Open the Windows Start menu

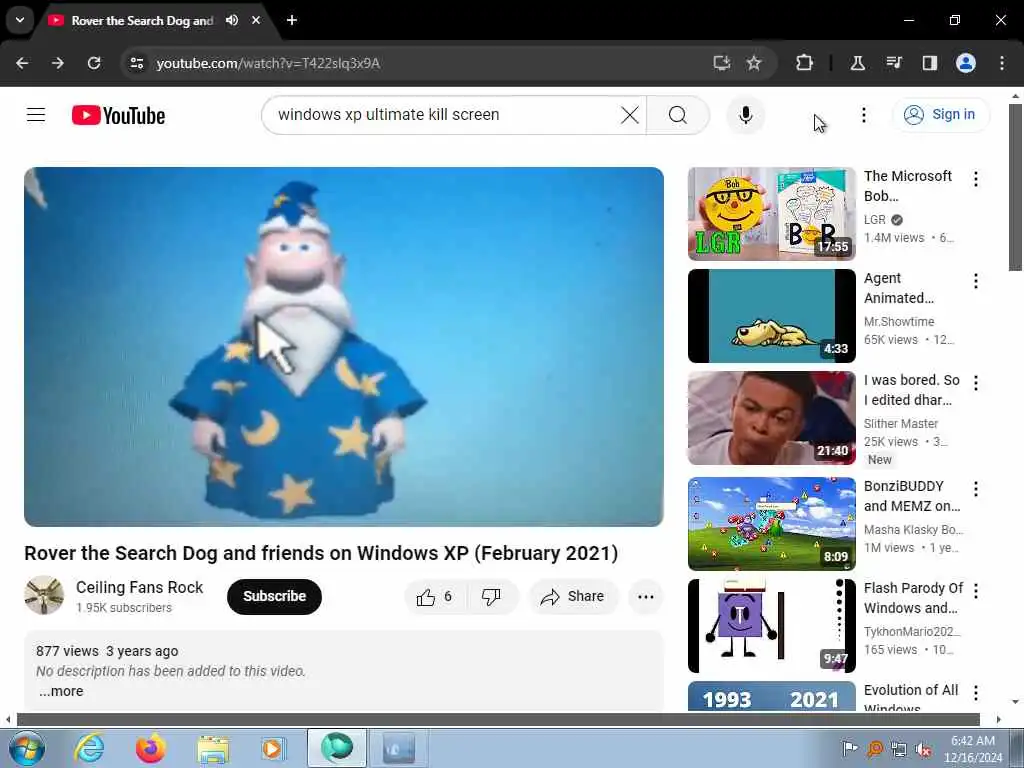[x=27, y=748]
